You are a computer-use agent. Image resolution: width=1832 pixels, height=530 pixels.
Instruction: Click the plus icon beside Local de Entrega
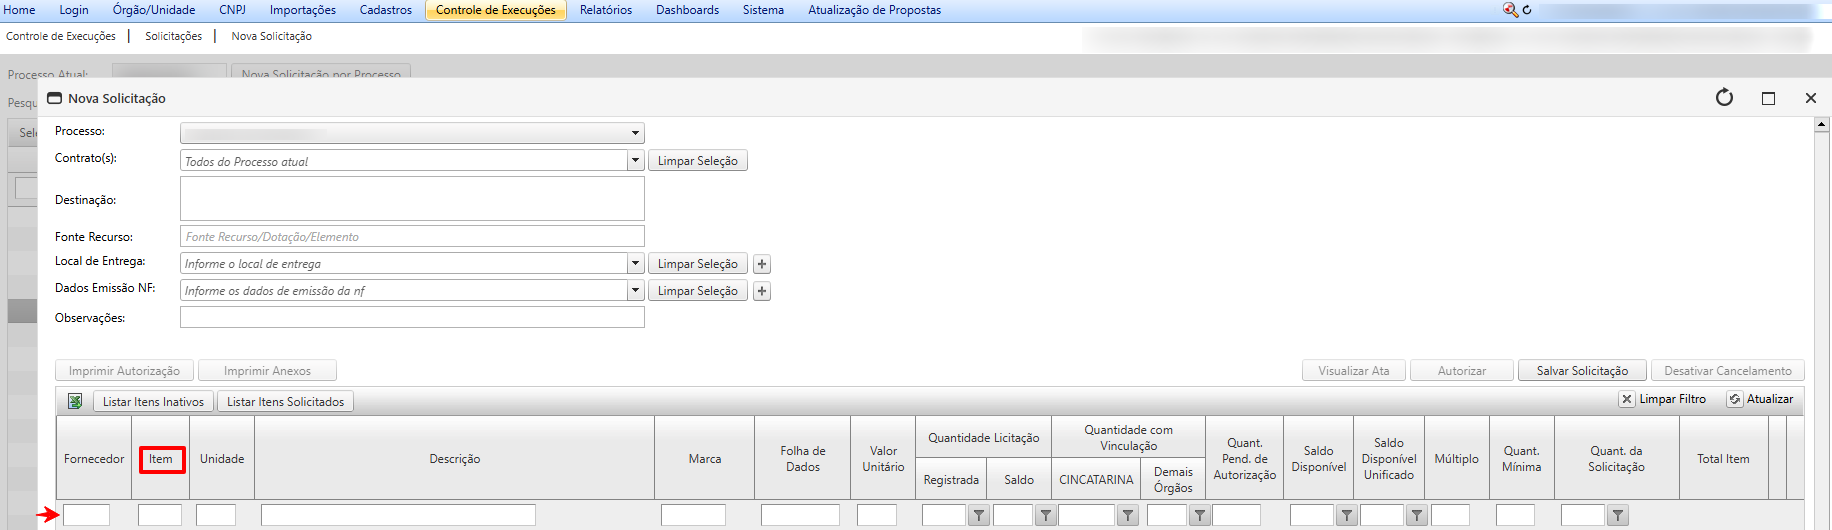pos(762,264)
